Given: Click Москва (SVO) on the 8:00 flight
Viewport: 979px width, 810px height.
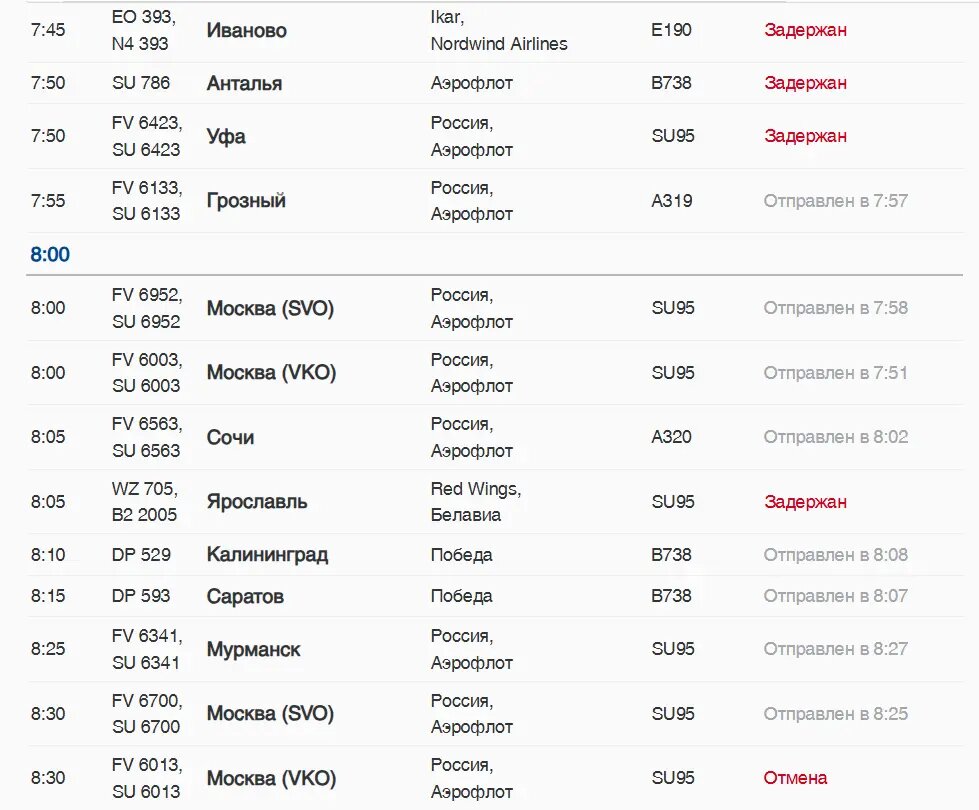Looking at the screenshot, I should pyautogui.click(x=270, y=308).
